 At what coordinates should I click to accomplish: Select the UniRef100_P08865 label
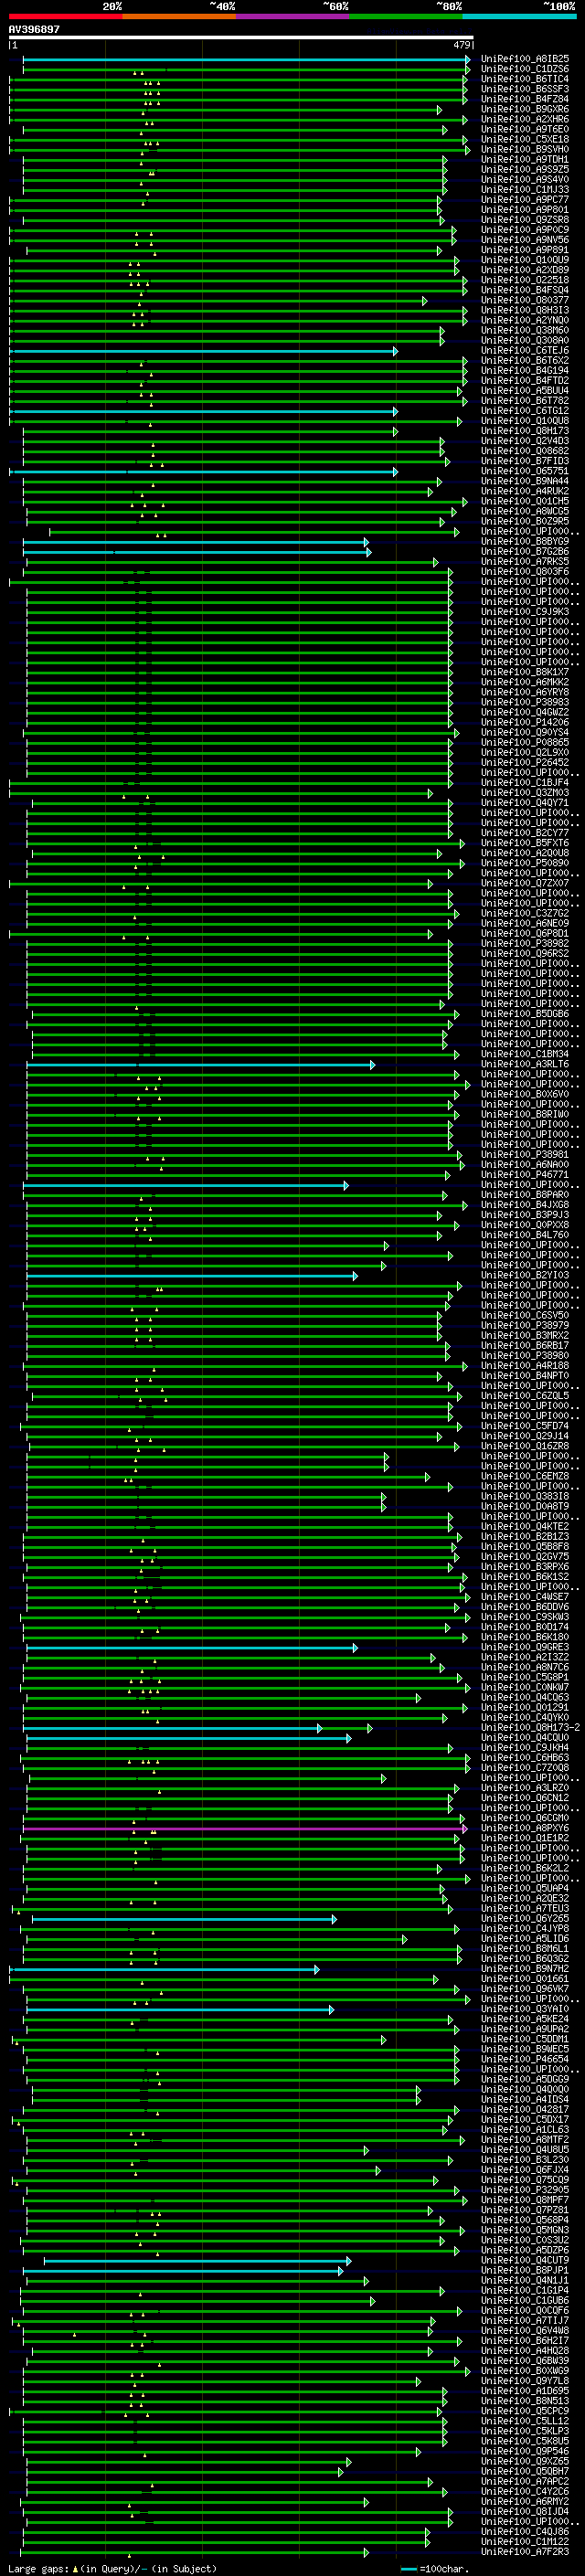click(x=524, y=742)
